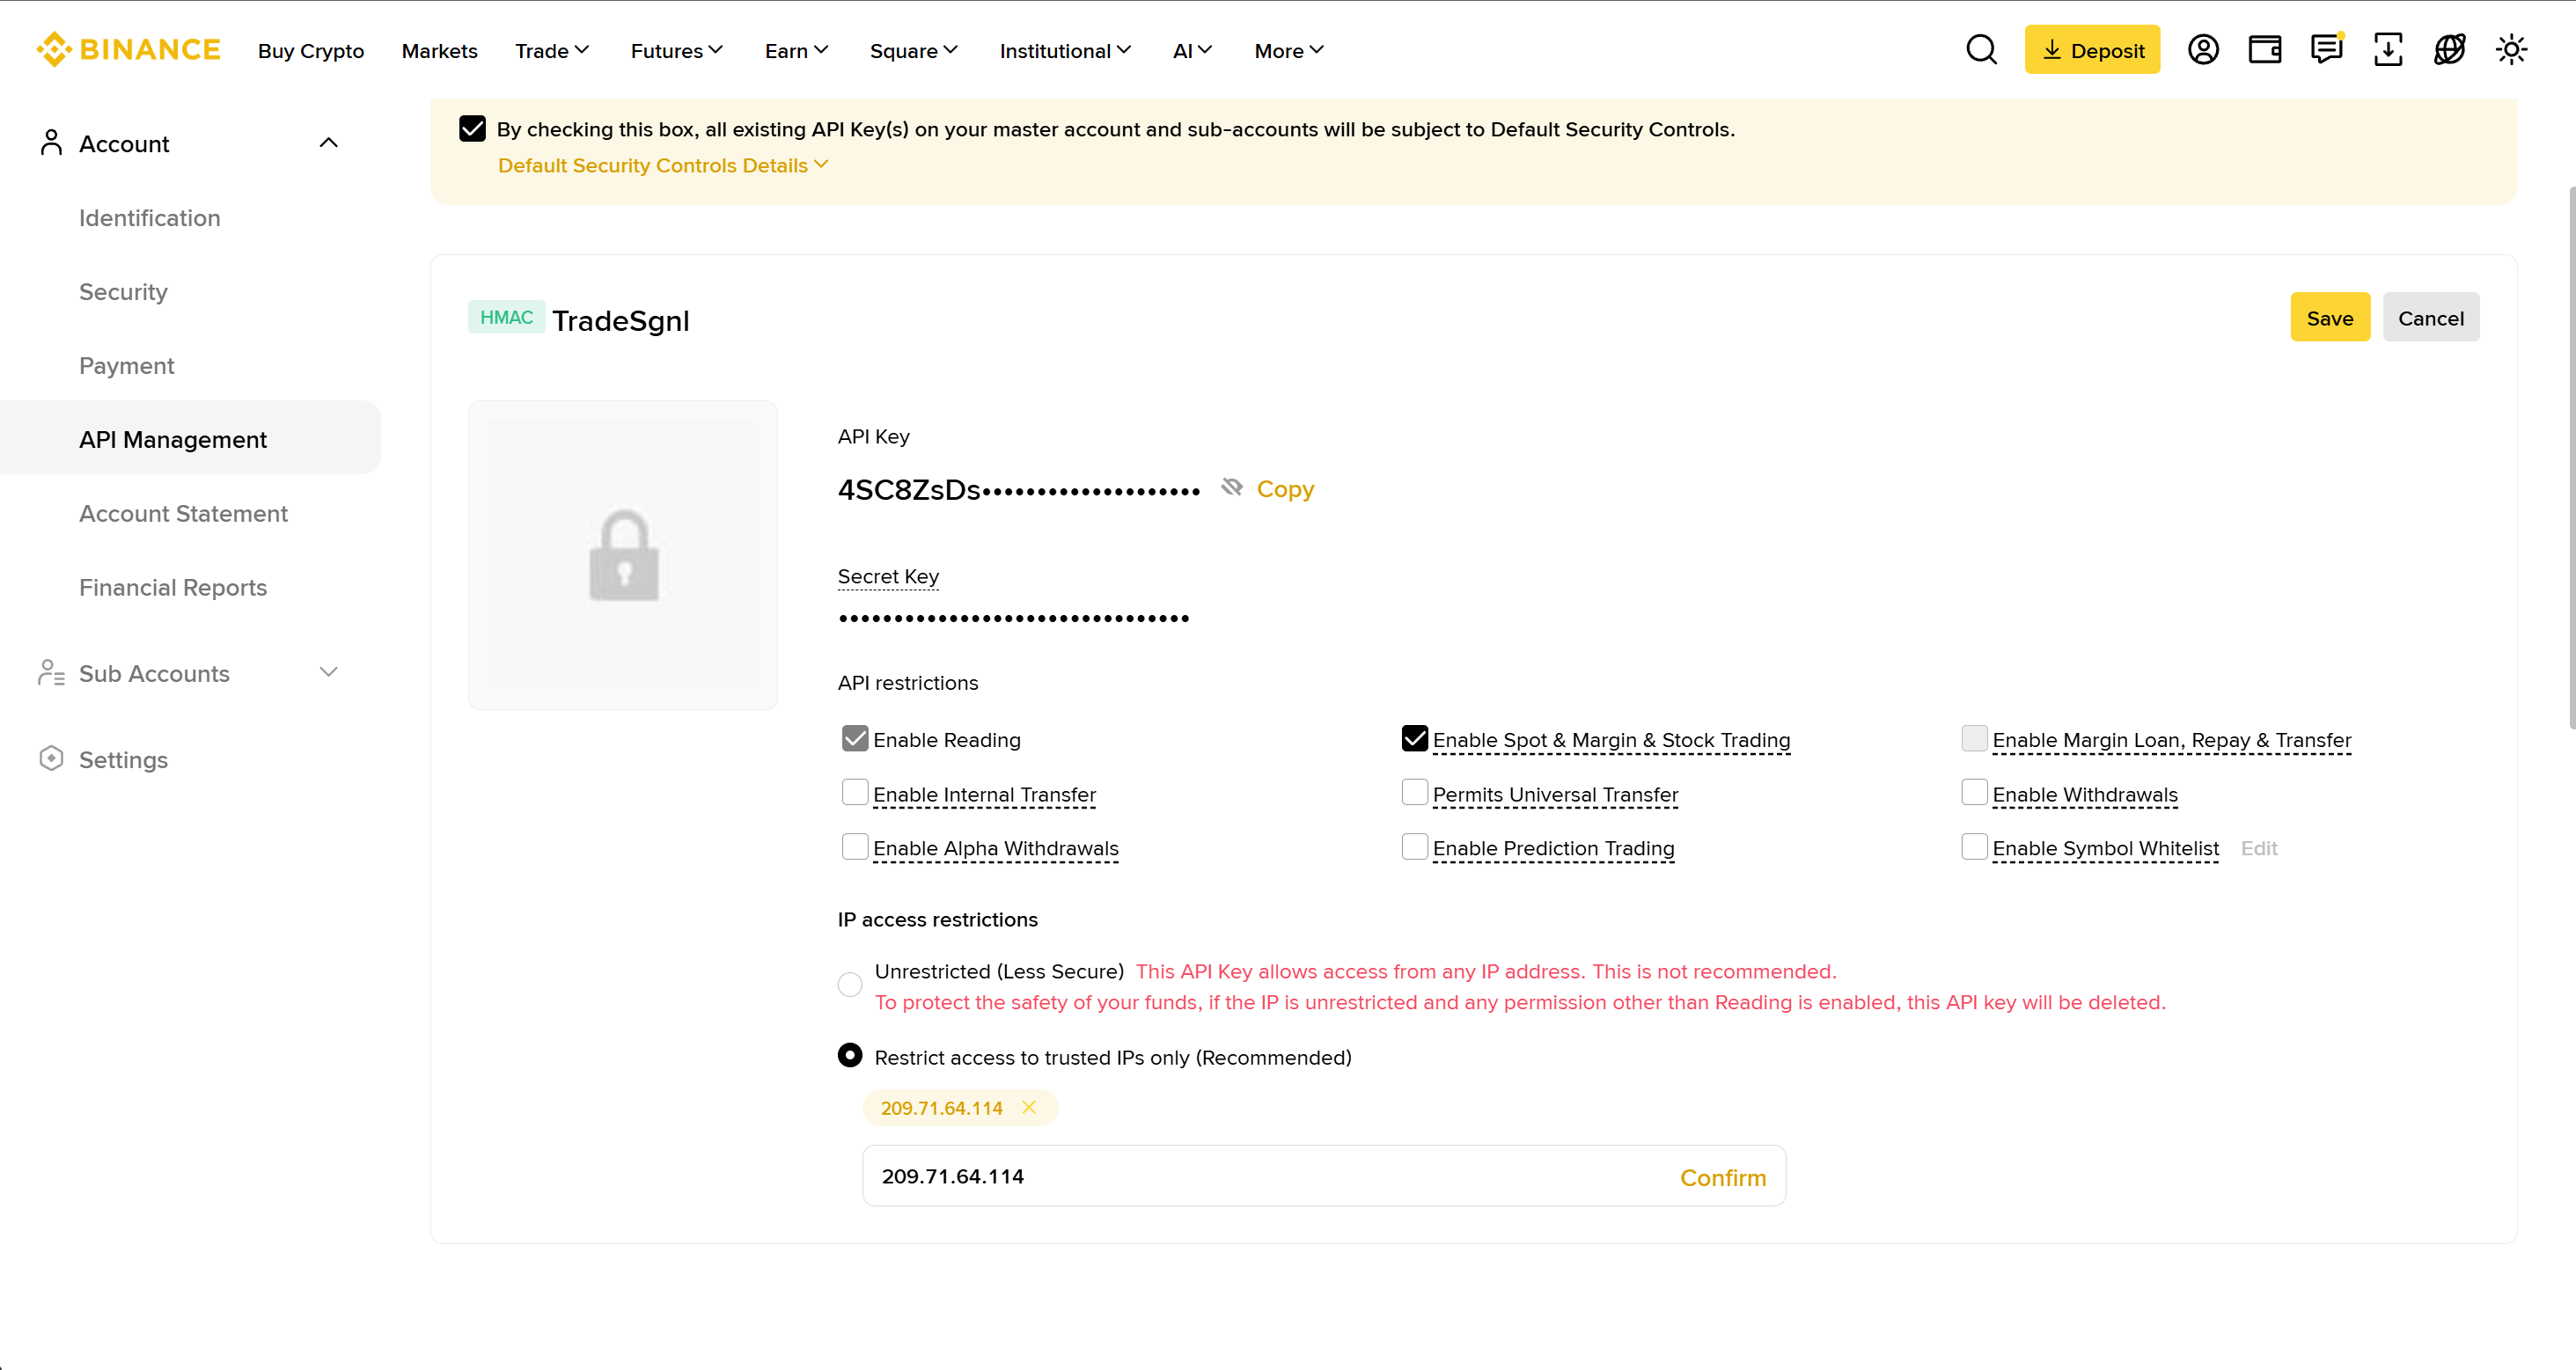Open the user profile icon
This screenshot has height=1370, width=2576.
(x=2203, y=49)
